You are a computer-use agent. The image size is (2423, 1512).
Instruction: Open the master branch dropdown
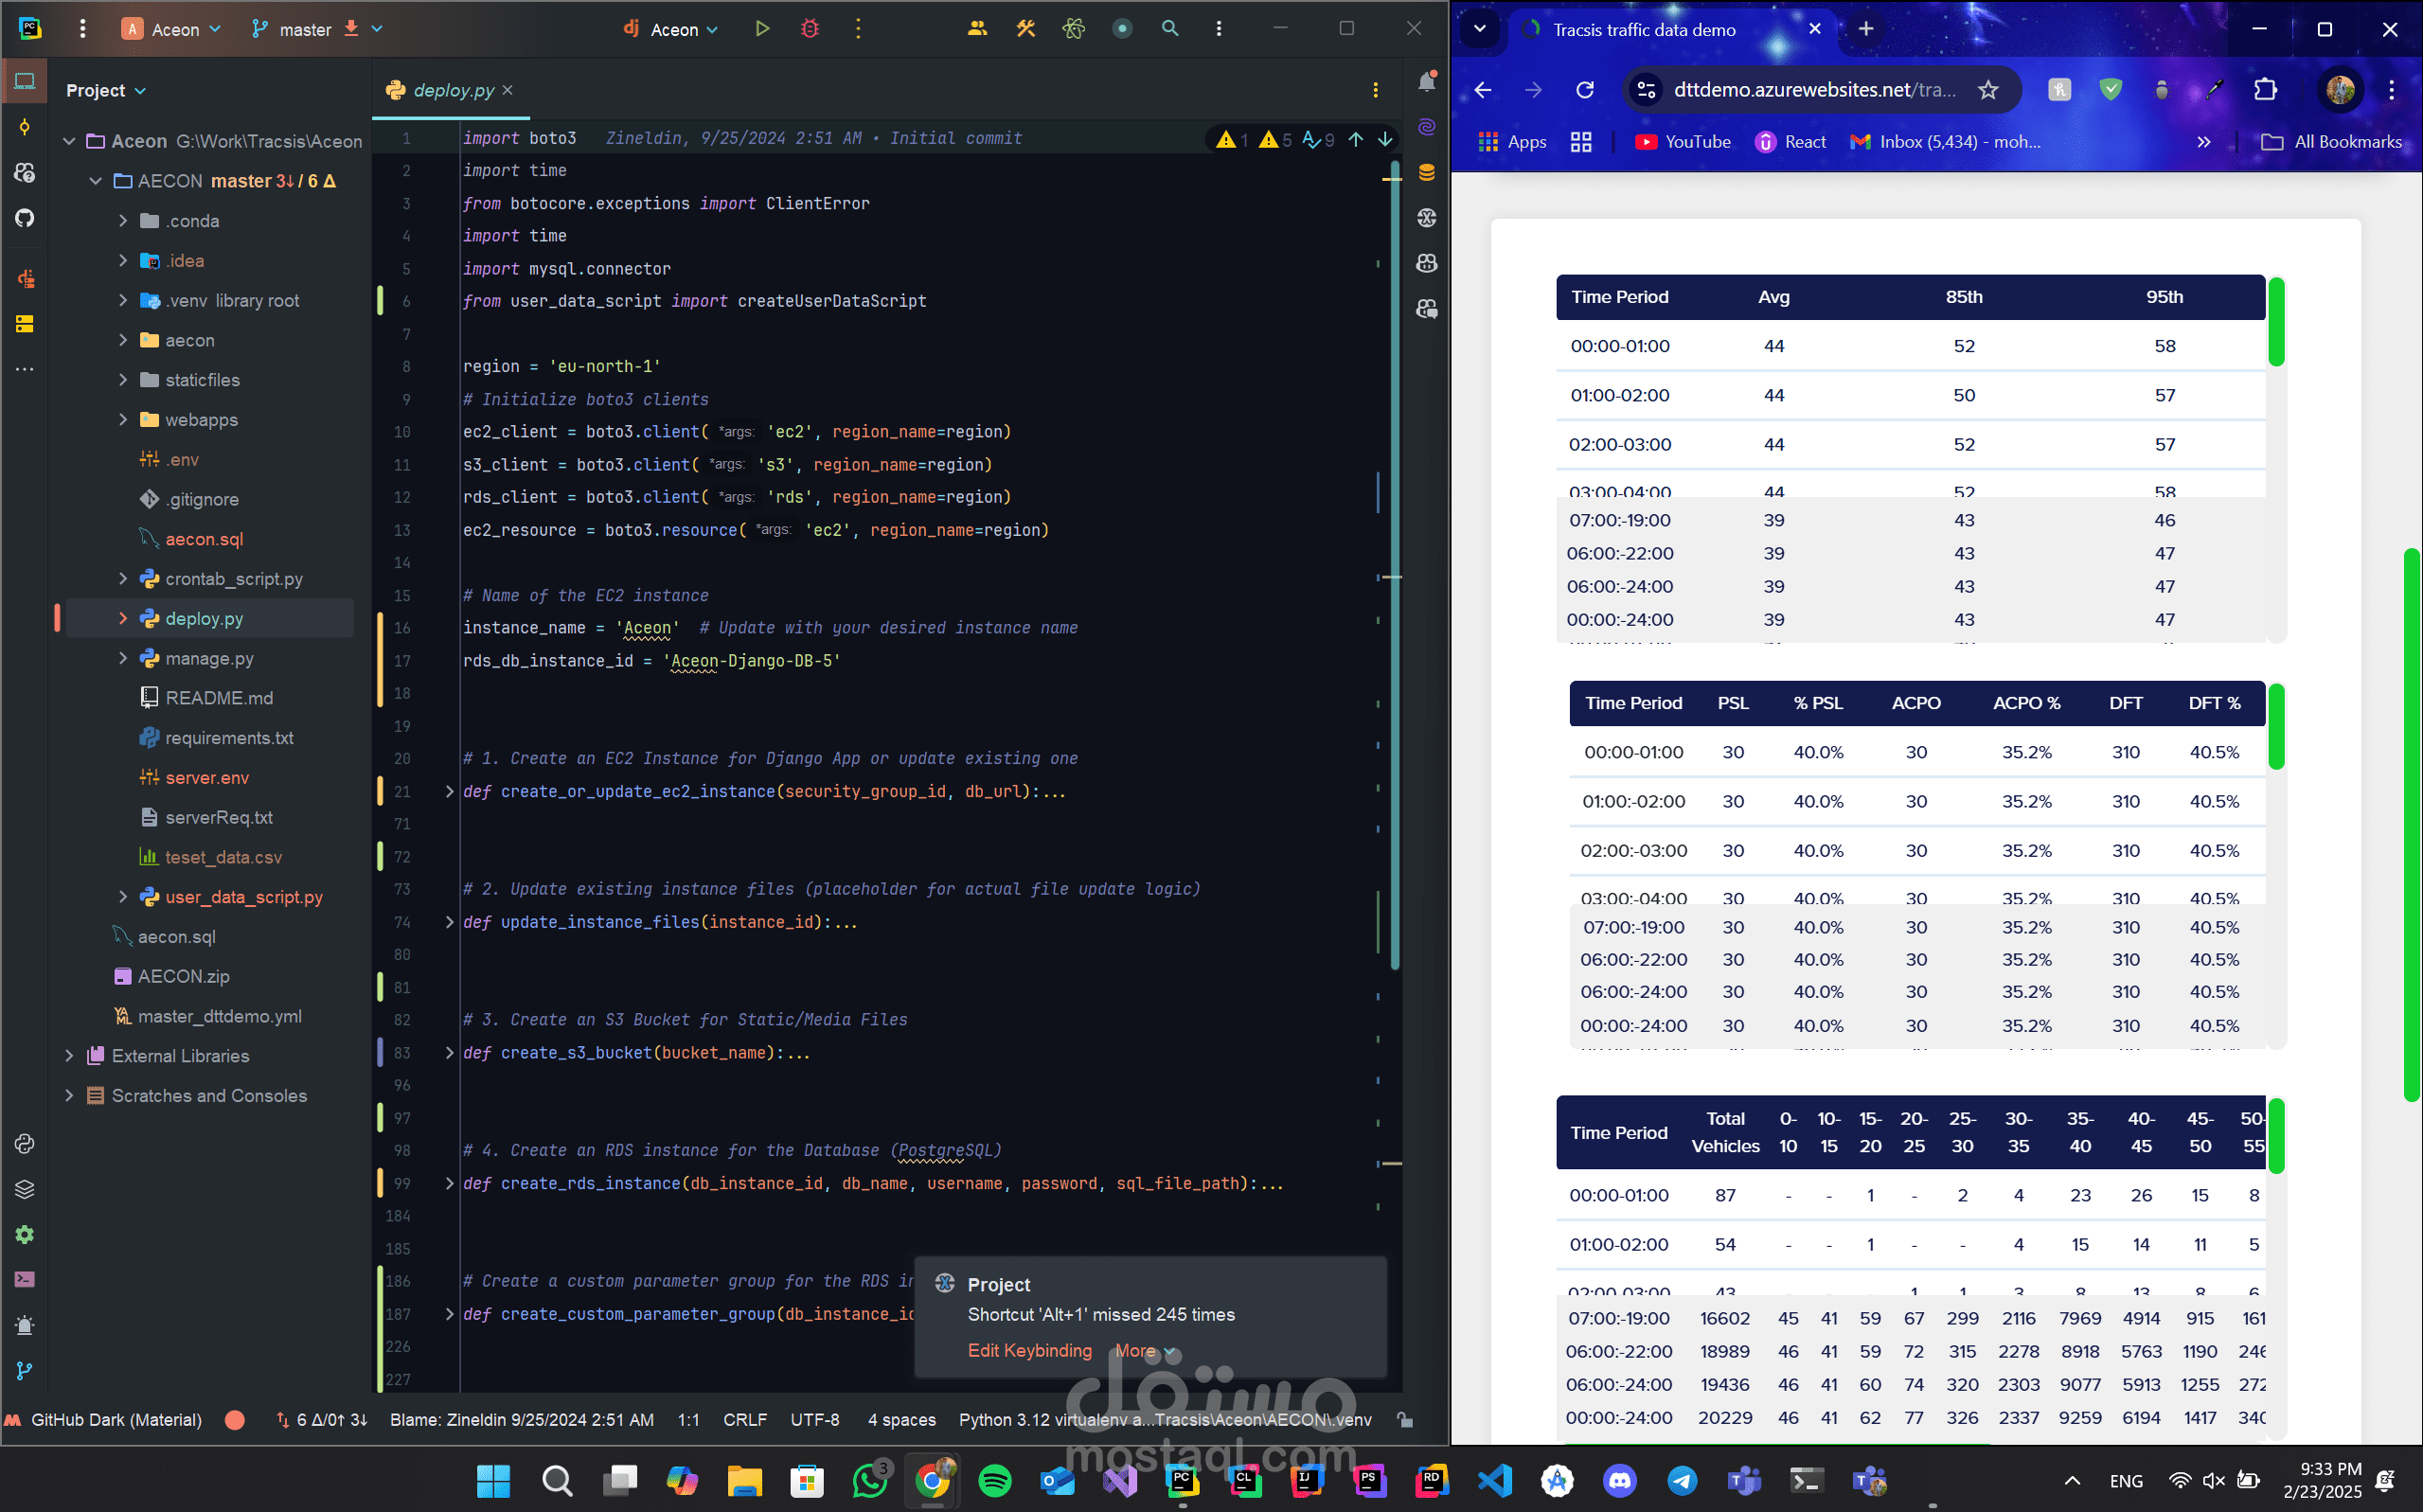point(317,29)
